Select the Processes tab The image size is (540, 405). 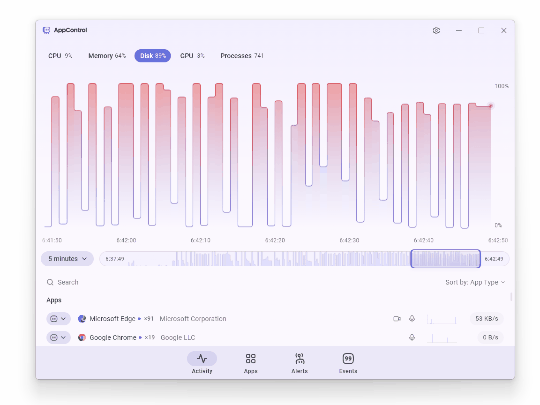(242, 55)
